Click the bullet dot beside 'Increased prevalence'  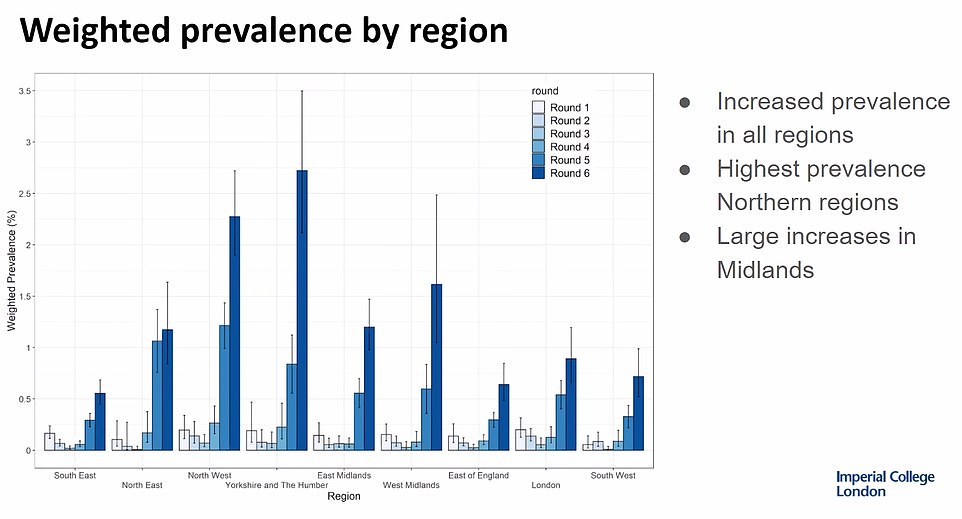(x=685, y=103)
